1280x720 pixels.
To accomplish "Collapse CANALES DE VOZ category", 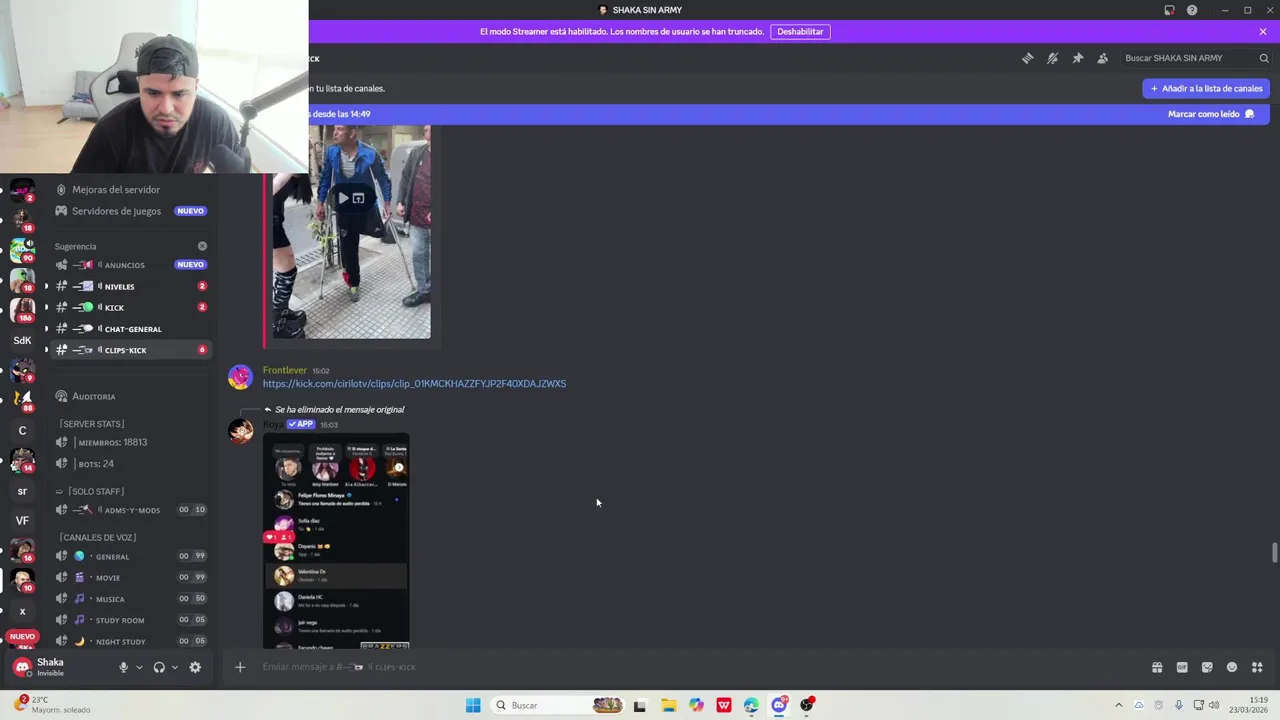I will 97,537.
